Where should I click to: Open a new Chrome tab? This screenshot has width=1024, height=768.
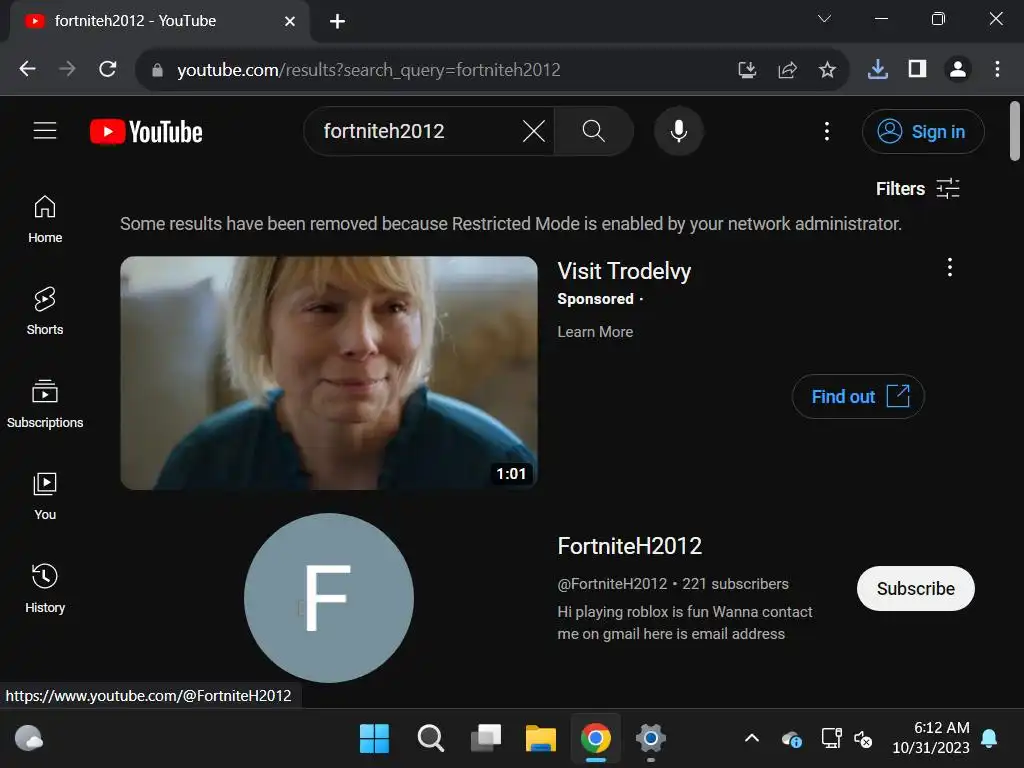click(x=337, y=22)
